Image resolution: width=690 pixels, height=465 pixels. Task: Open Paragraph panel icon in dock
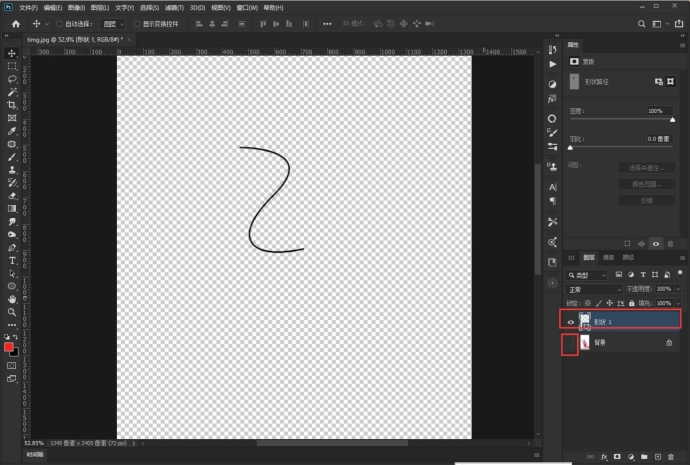tap(553, 201)
